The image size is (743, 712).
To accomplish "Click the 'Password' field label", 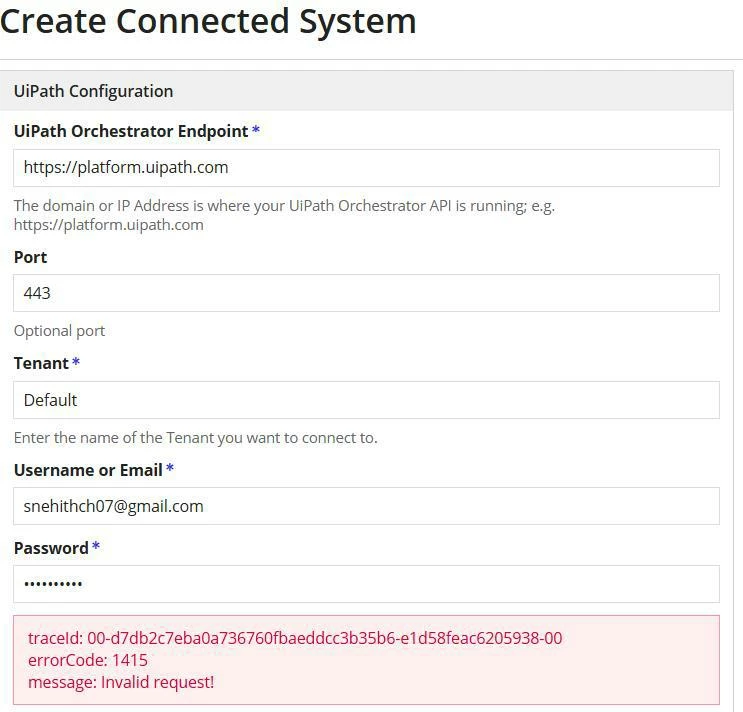I will (51, 548).
